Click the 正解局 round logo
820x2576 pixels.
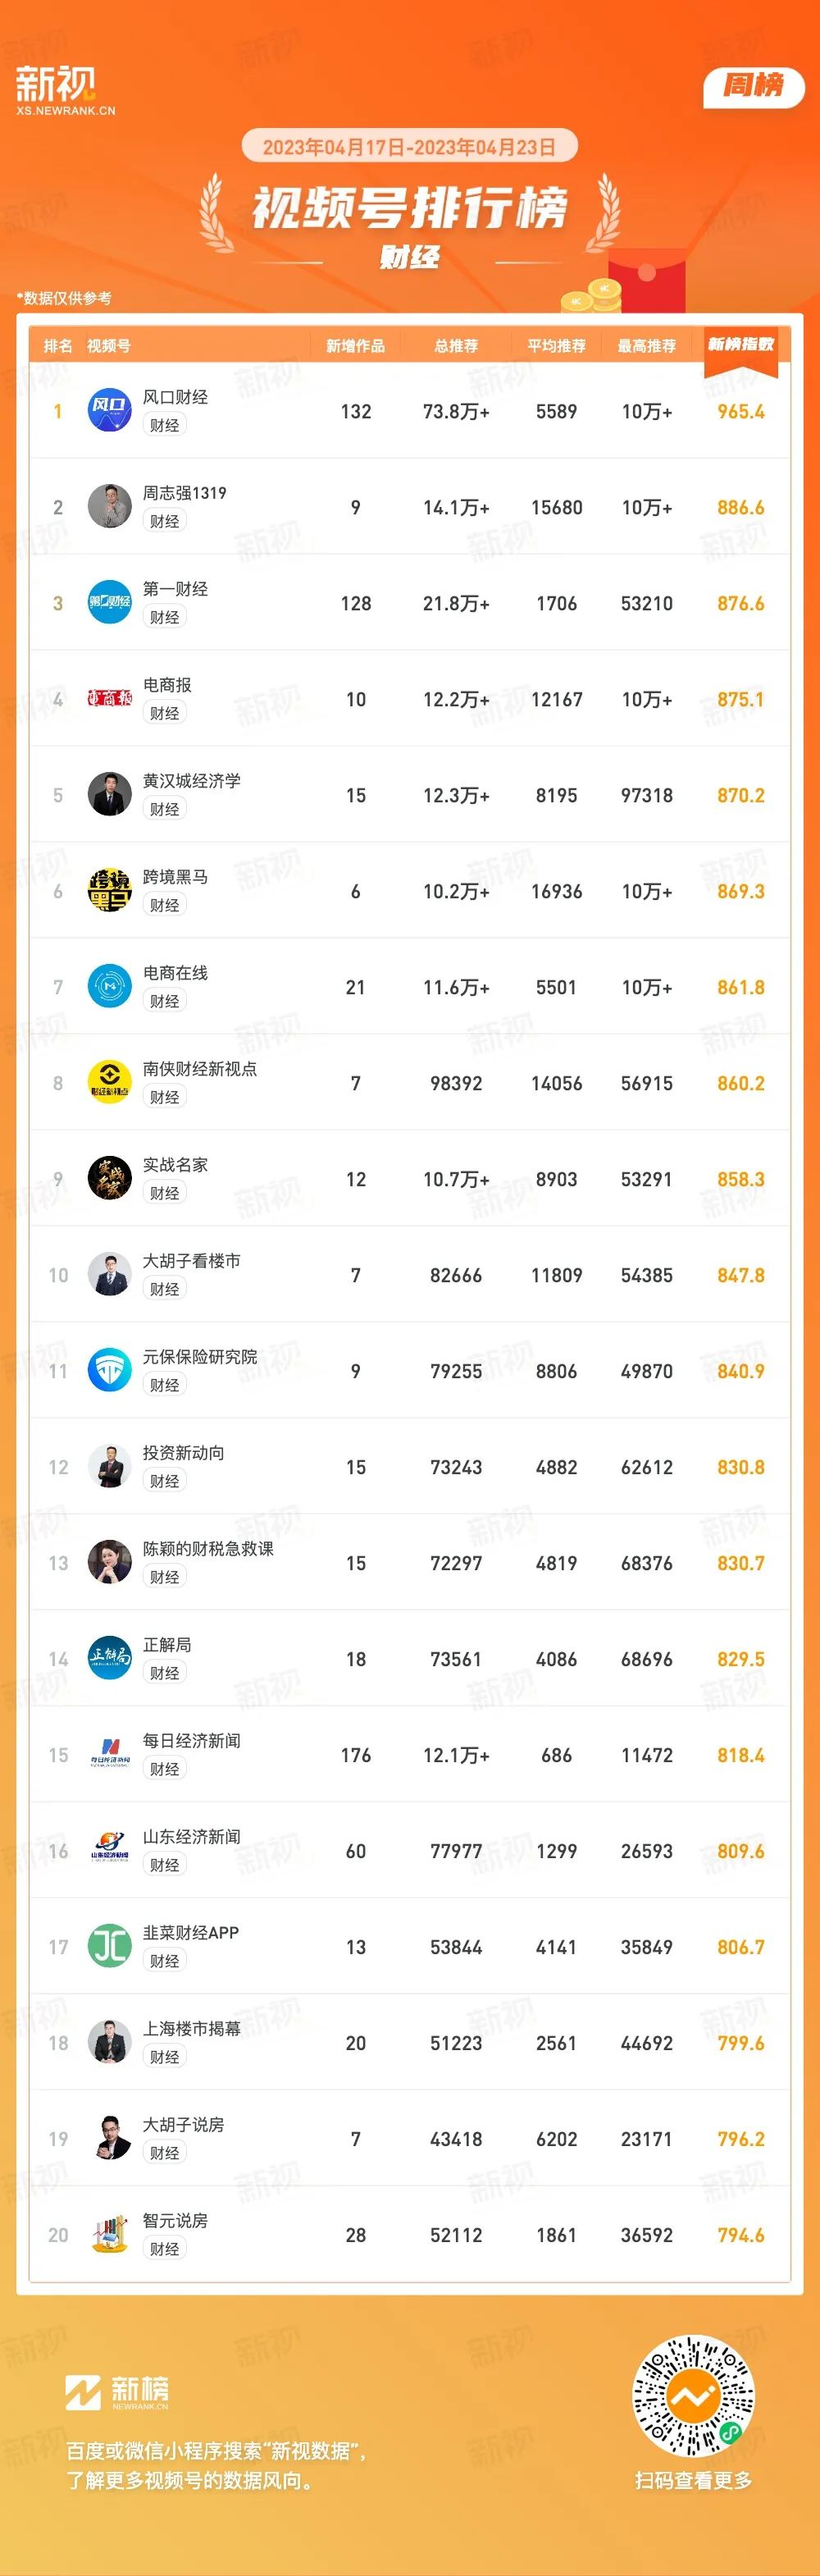[110, 1659]
